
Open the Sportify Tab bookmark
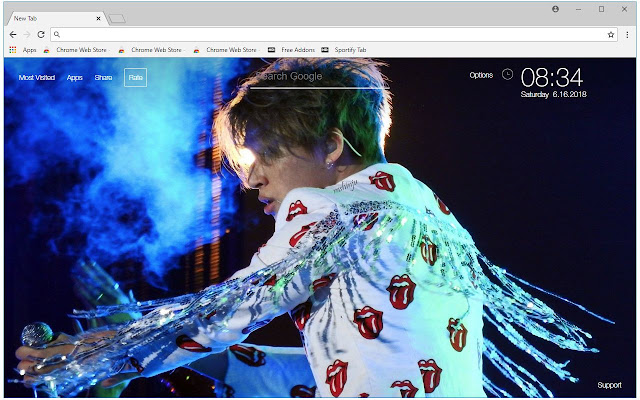pyautogui.click(x=344, y=50)
